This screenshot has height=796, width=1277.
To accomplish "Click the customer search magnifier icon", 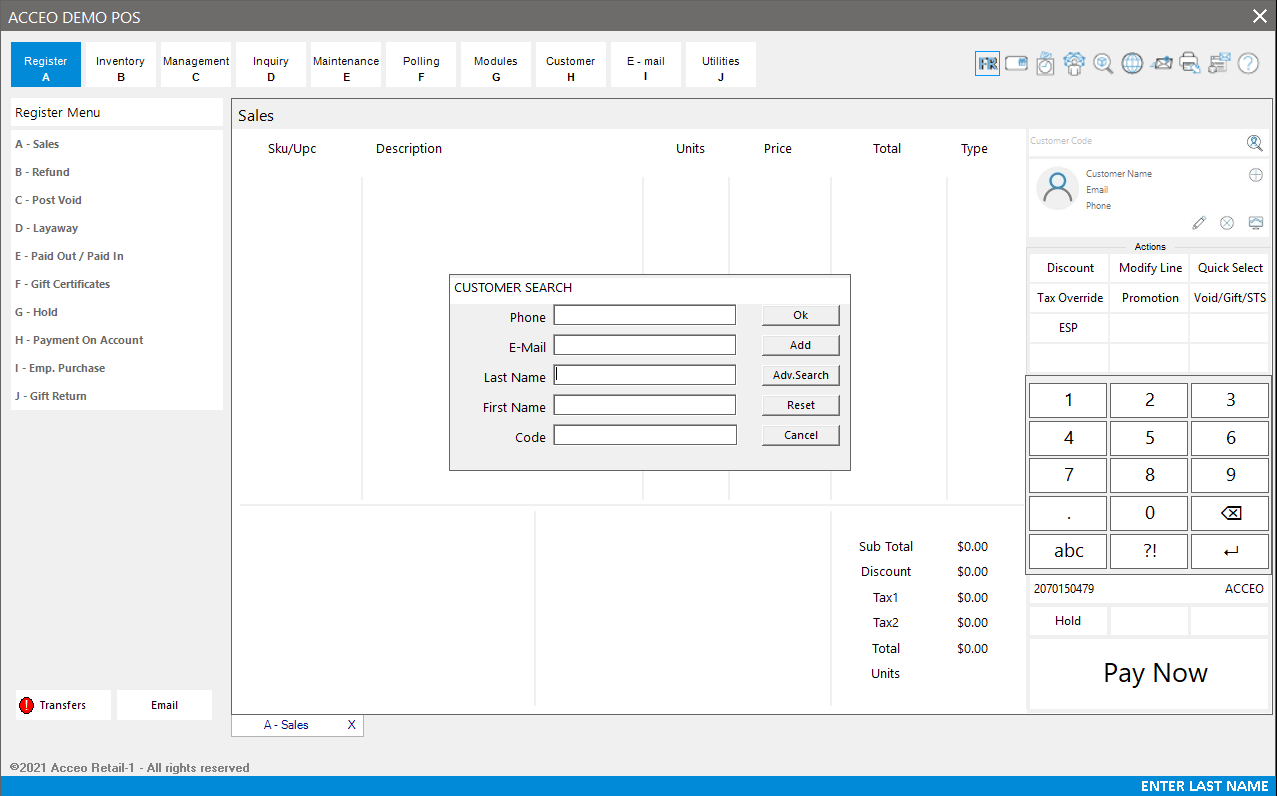I will 1254,143.
